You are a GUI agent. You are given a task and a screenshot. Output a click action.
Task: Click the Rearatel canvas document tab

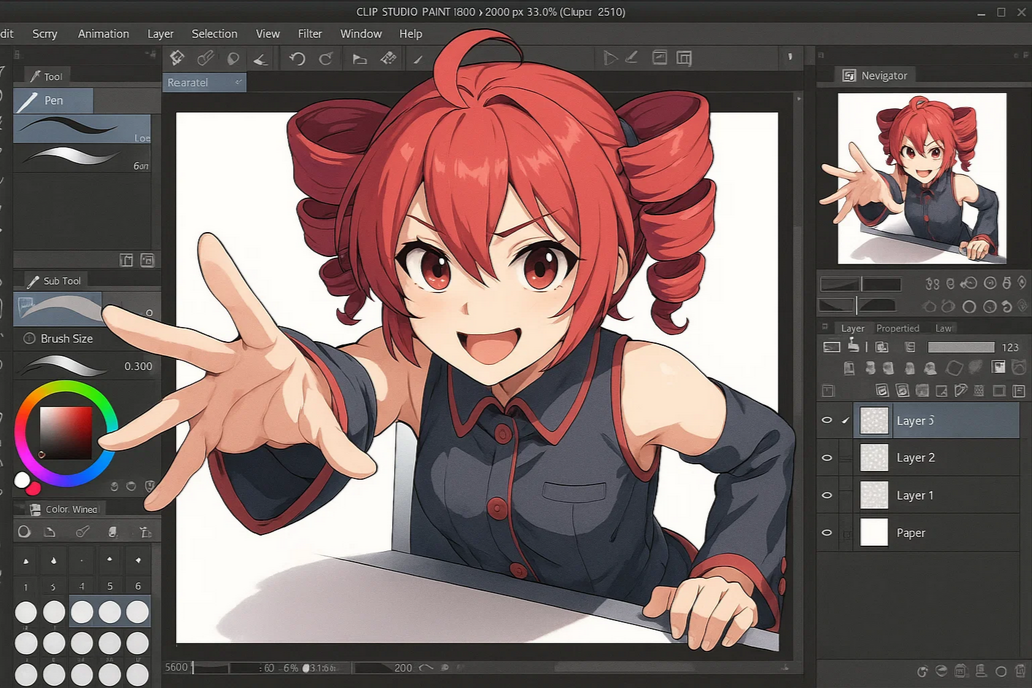[x=205, y=82]
